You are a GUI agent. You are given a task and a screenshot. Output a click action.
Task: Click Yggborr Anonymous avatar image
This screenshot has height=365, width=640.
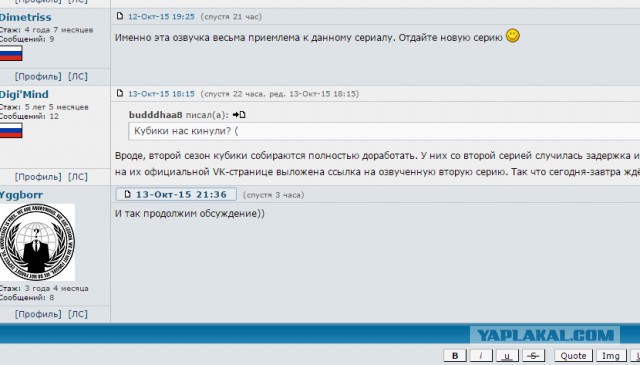click(x=37, y=242)
